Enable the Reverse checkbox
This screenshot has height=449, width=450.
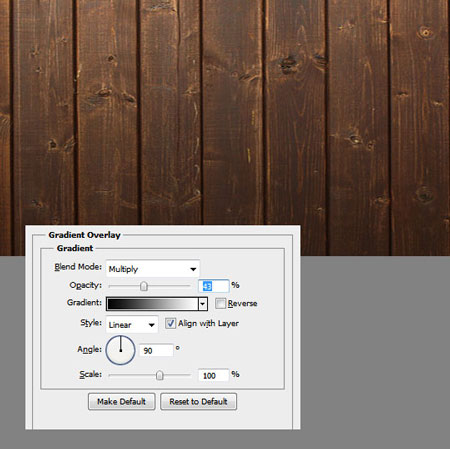click(x=220, y=304)
